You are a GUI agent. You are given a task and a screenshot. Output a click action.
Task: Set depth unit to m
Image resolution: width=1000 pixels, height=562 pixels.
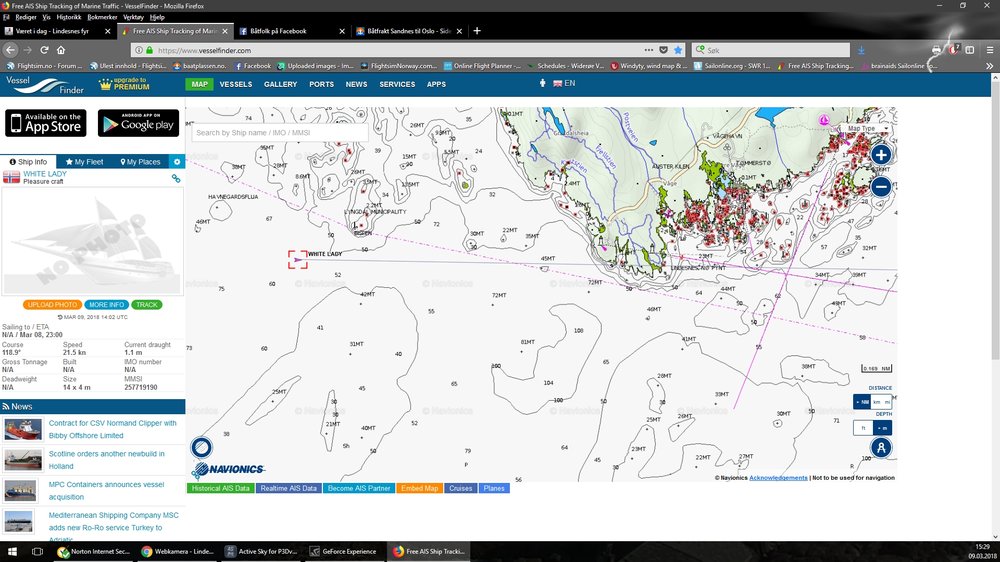(x=882, y=427)
